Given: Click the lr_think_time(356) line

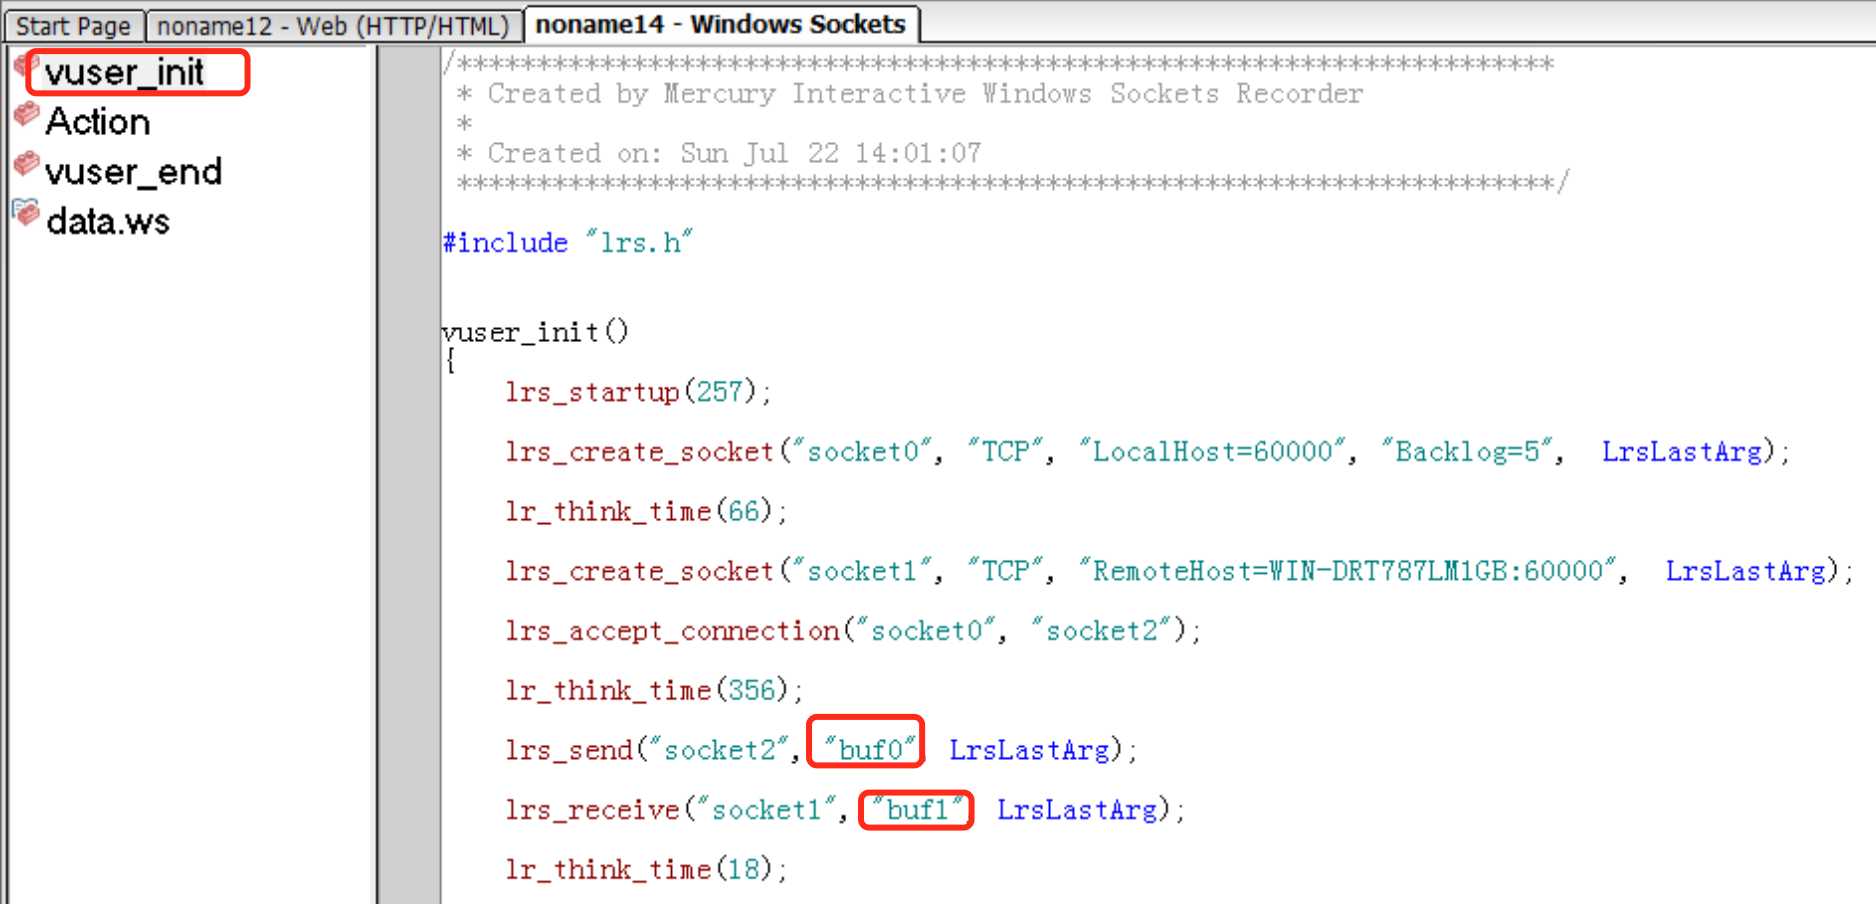Looking at the screenshot, I should tap(654, 690).
